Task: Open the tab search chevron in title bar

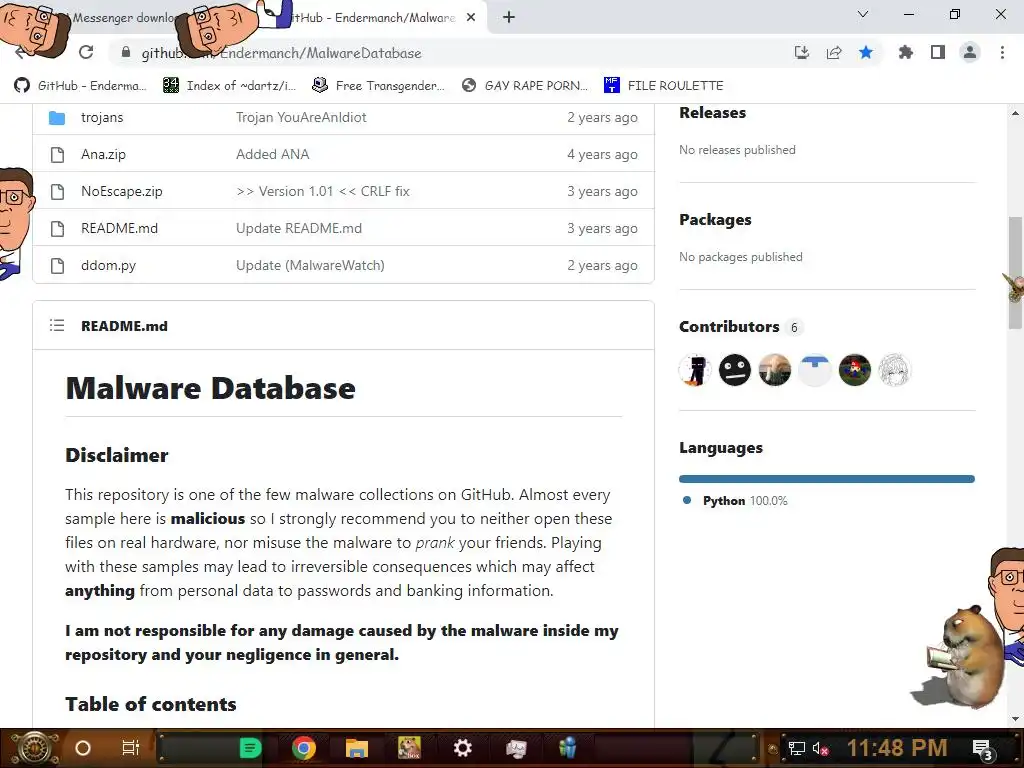Action: click(863, 14)
